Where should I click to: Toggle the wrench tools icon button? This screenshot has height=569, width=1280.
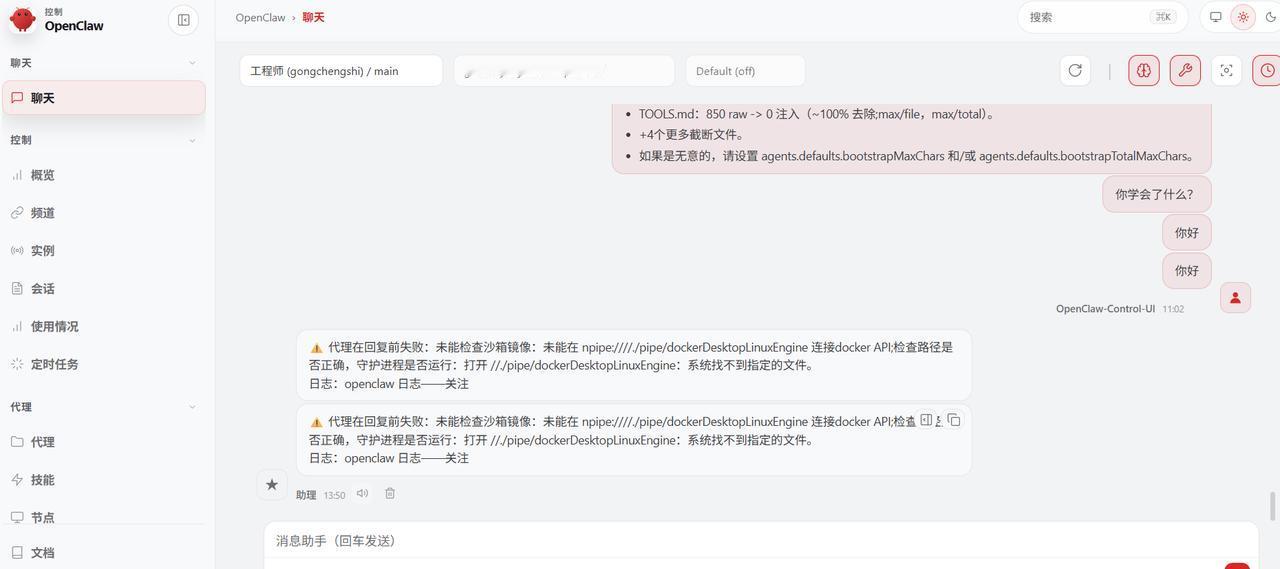pos(1185,70)
